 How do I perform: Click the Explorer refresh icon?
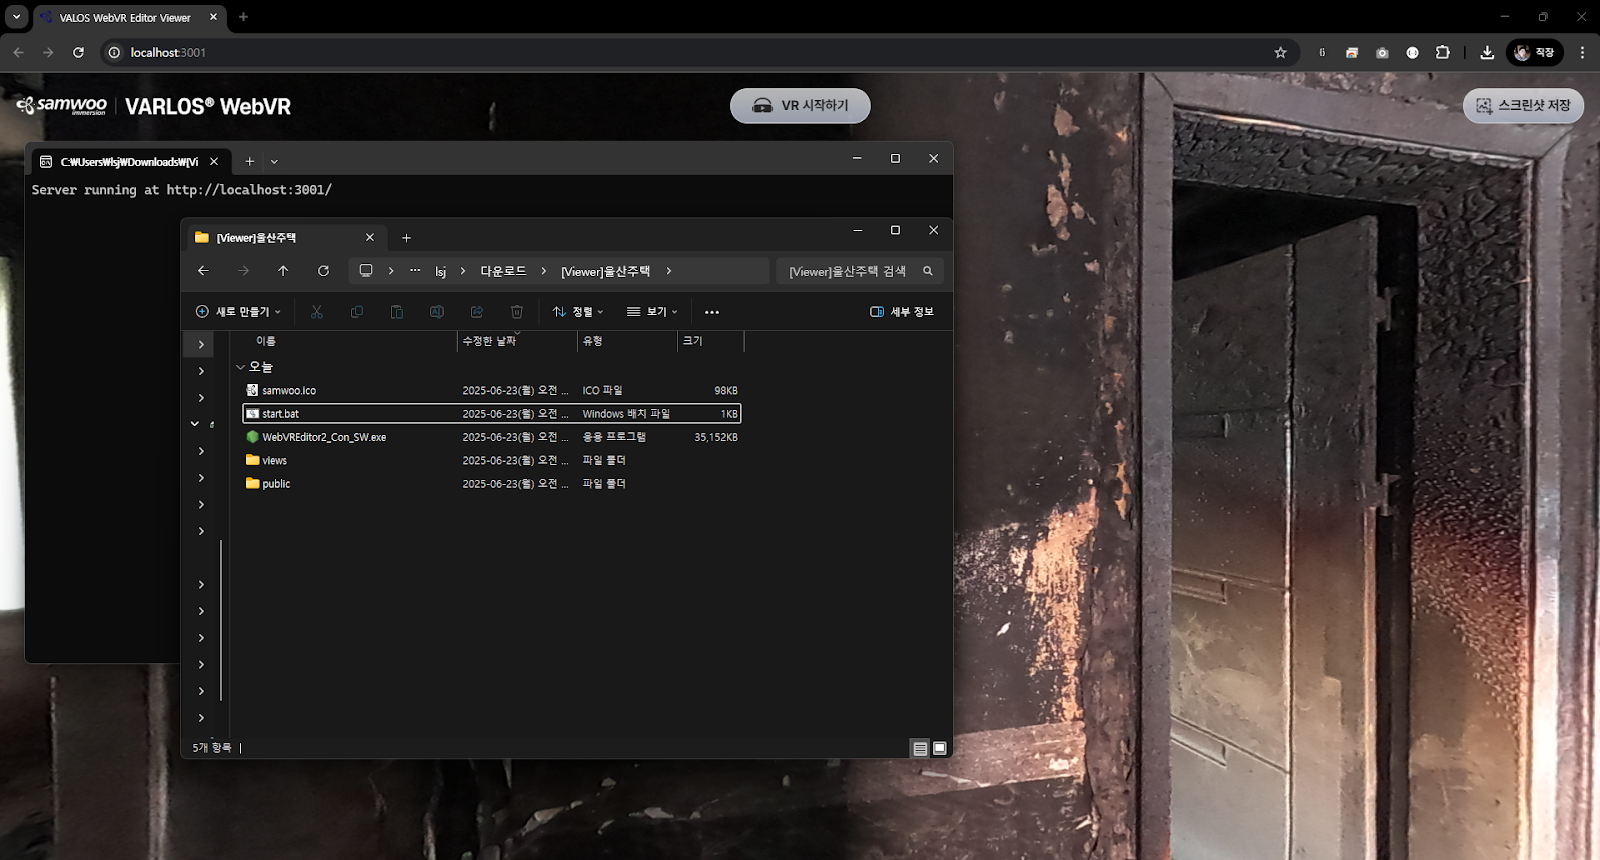pyautogui.click(x=323, y=271)
